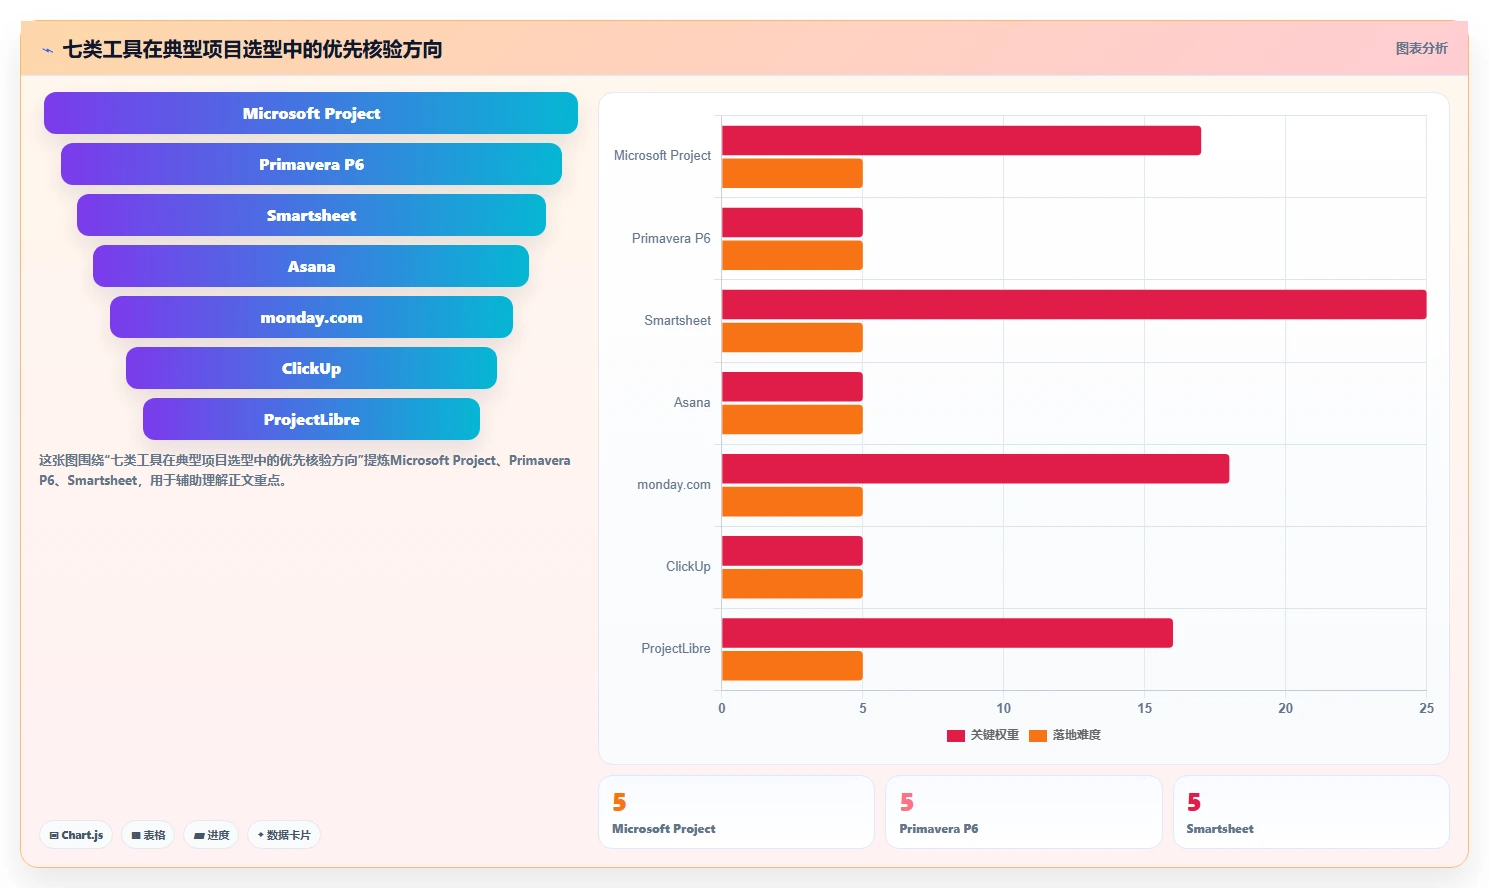This screenshot has width=1489, height=888.
Task: Select the Asana funnel bar
Action: [311, 266]
